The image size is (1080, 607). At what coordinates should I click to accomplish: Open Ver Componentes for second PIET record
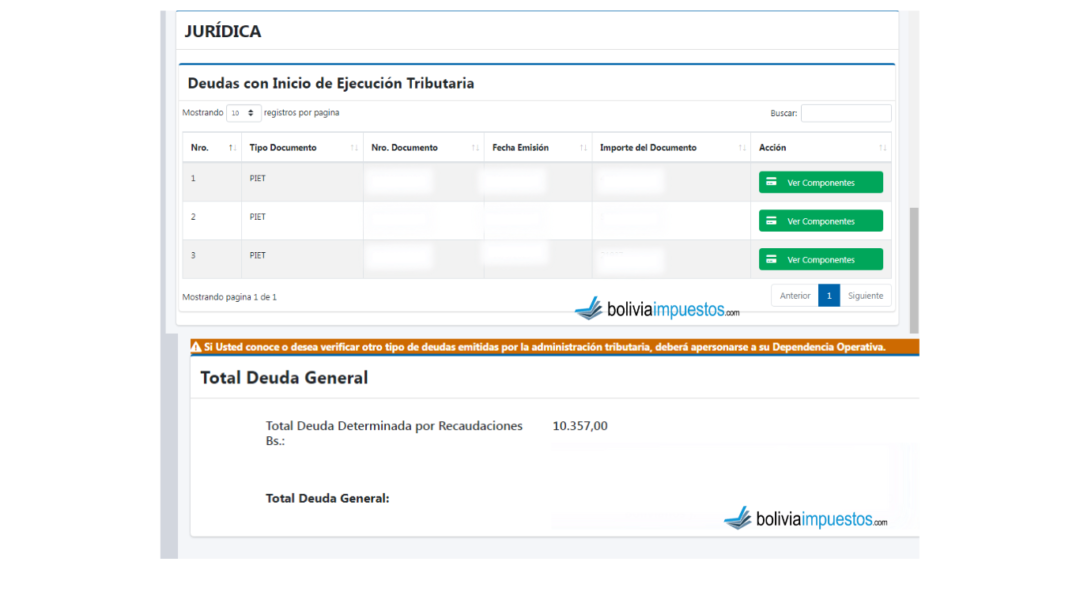820,221
